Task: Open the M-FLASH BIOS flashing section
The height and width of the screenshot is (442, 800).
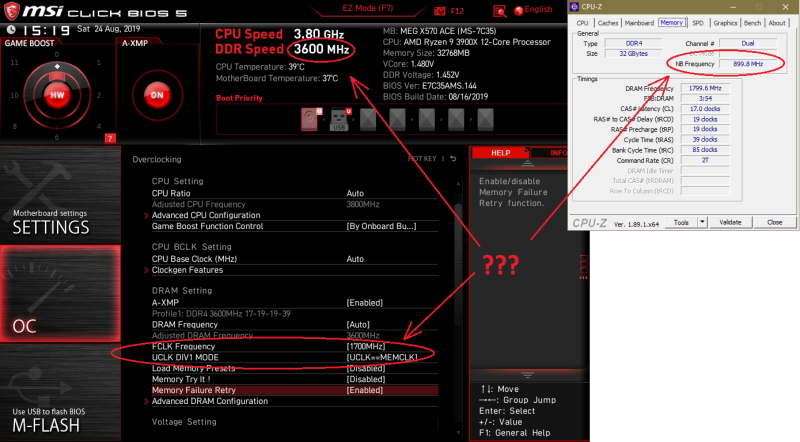Action: [x=60, y=393]
